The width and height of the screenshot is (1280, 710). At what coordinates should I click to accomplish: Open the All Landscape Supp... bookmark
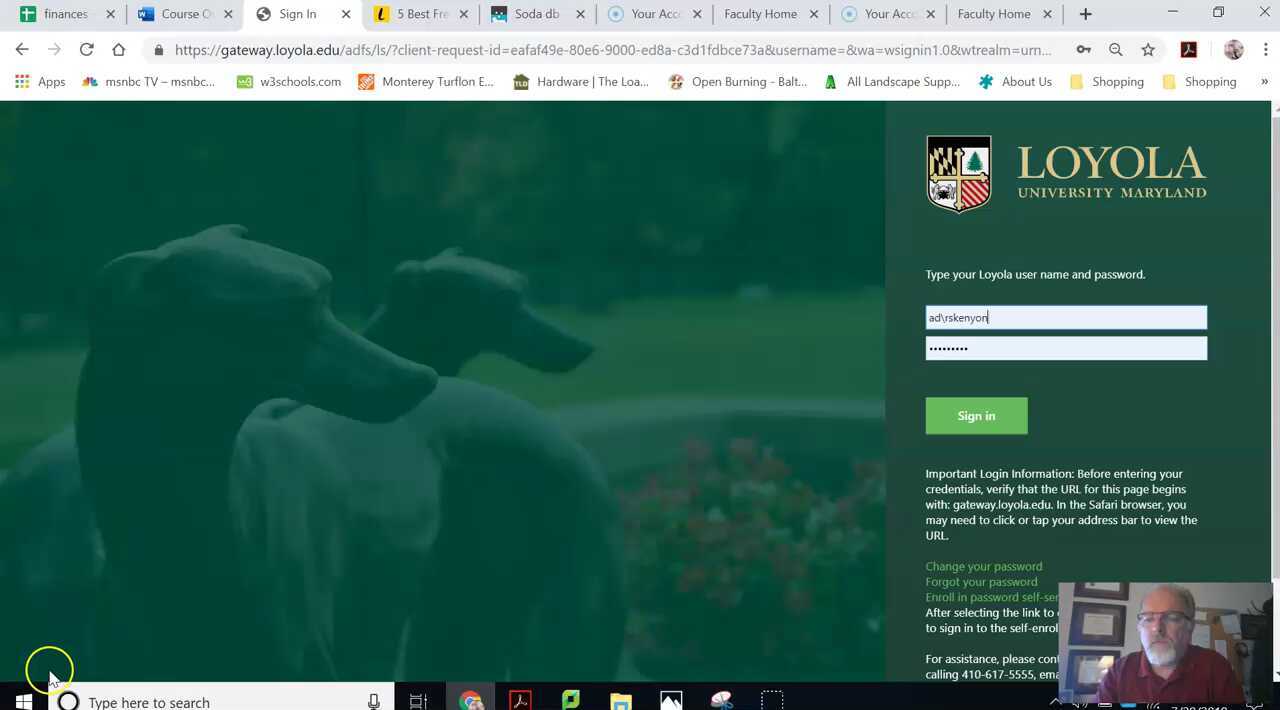tap(892, 82)
